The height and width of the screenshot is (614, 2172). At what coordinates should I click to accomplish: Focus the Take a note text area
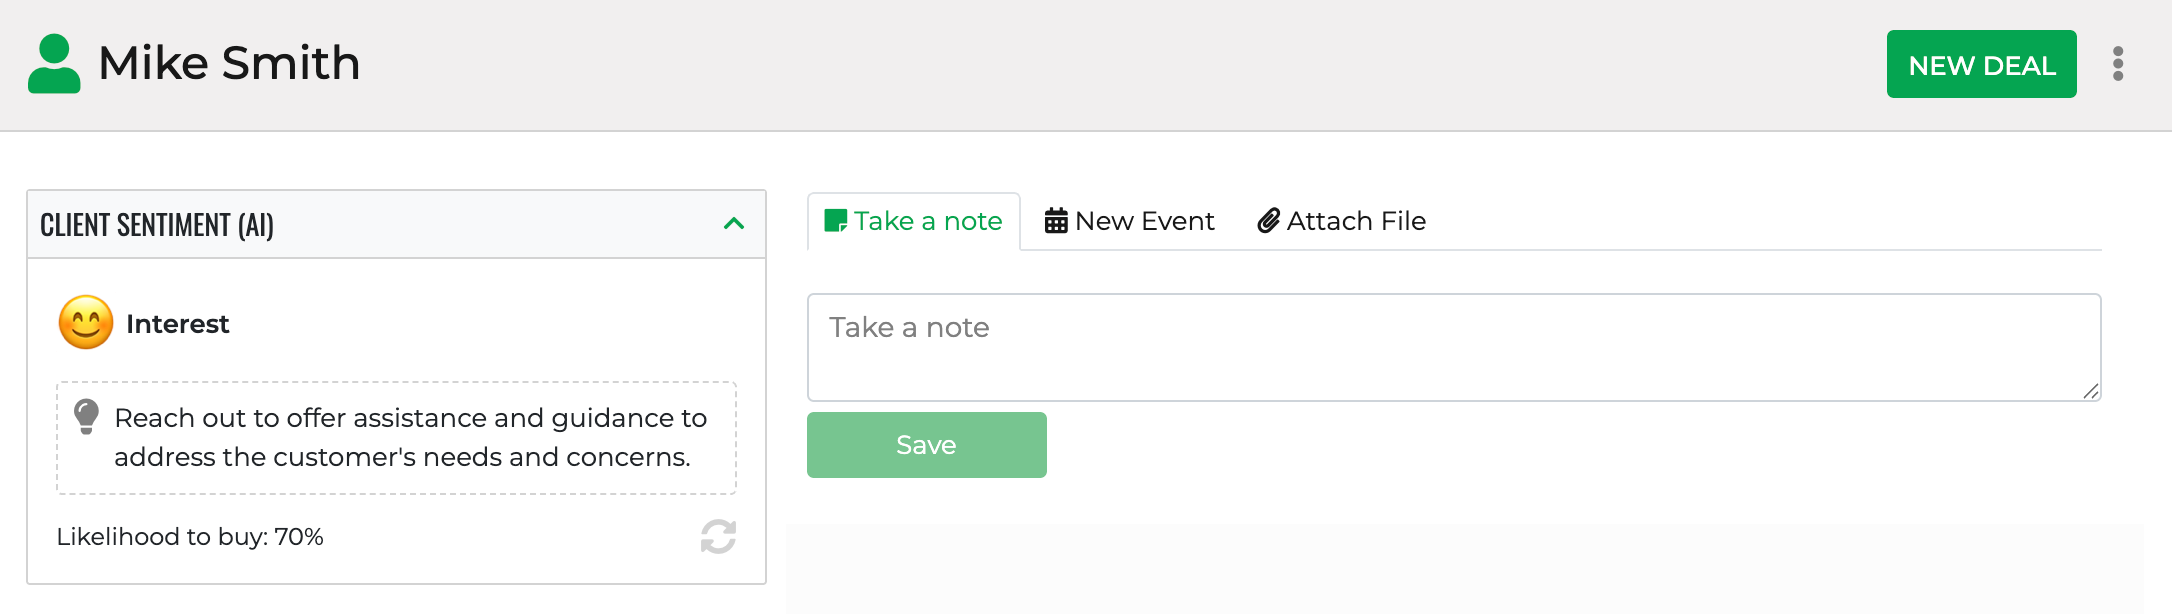point(1453,347)
